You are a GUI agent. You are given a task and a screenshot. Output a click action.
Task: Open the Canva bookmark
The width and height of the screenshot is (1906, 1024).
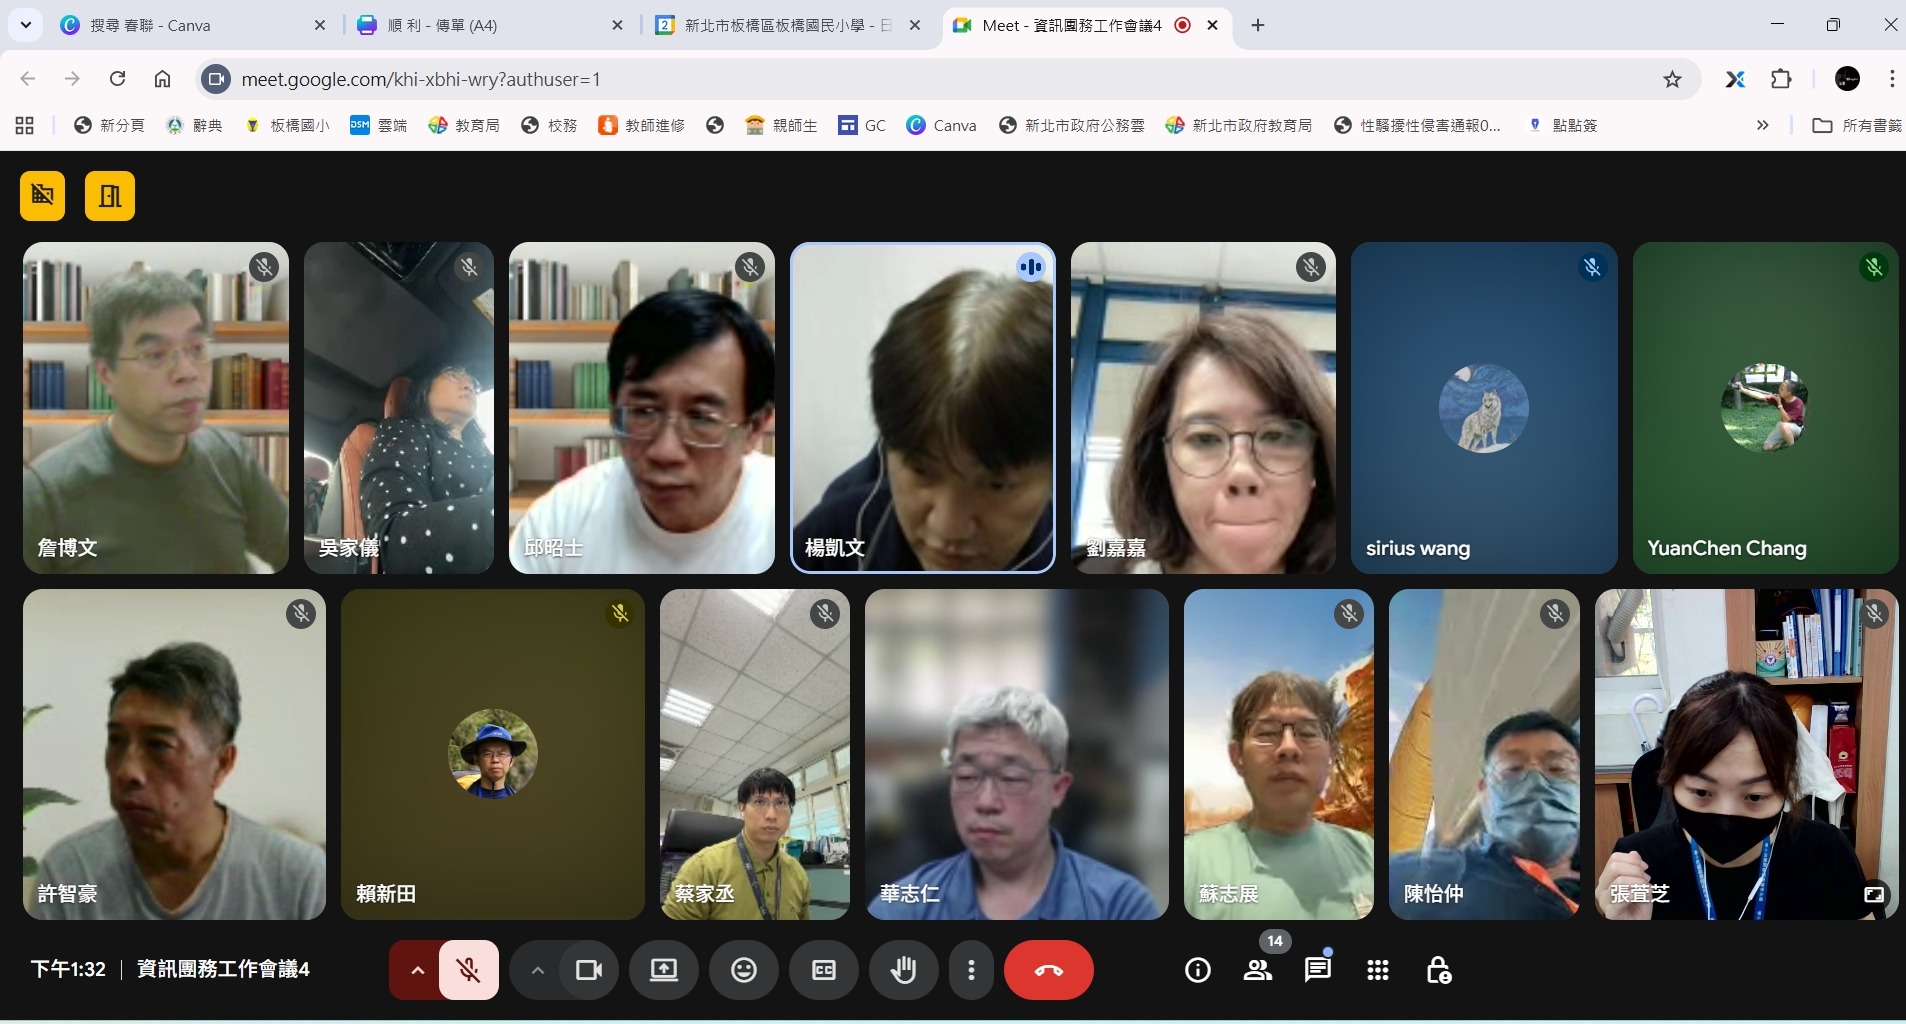[942, 125]
